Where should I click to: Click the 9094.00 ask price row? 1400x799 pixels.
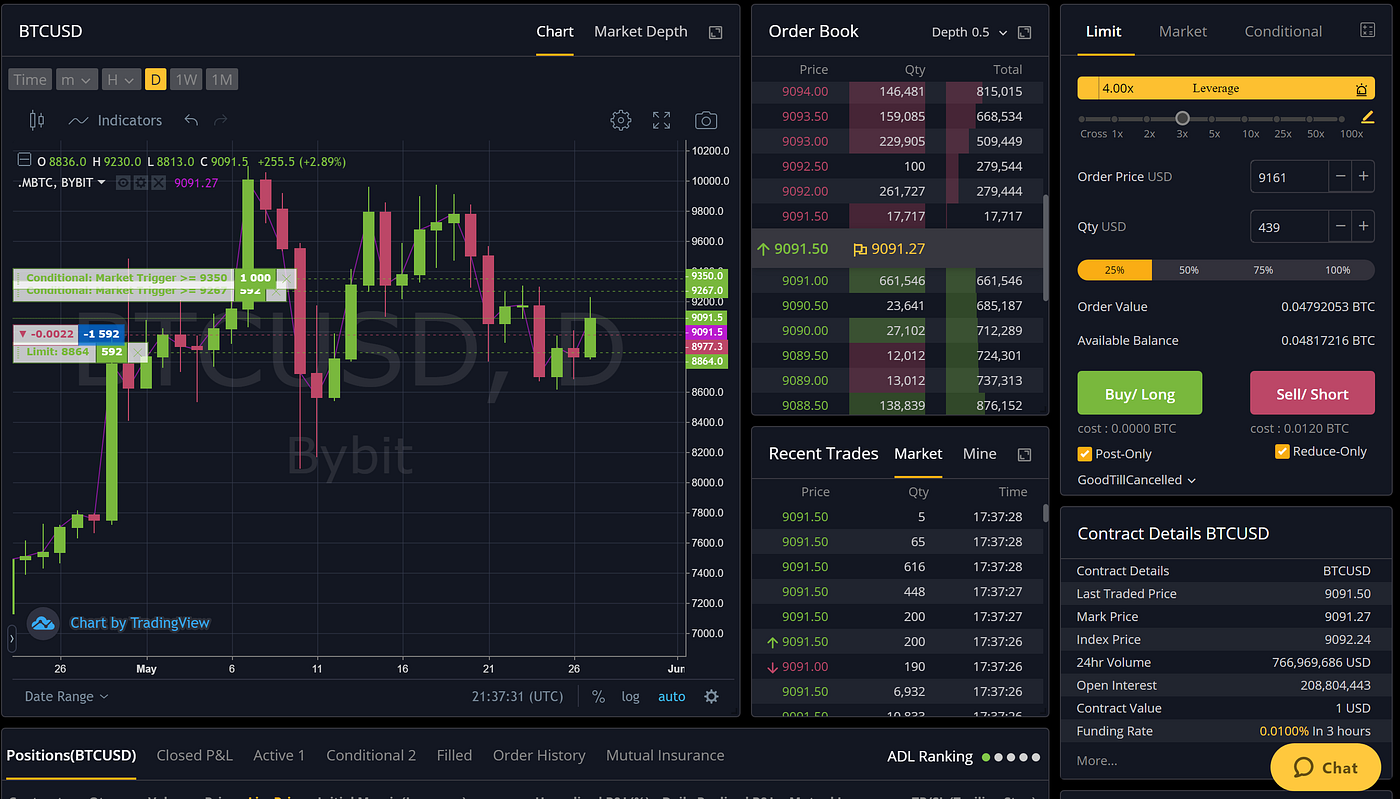895,91
